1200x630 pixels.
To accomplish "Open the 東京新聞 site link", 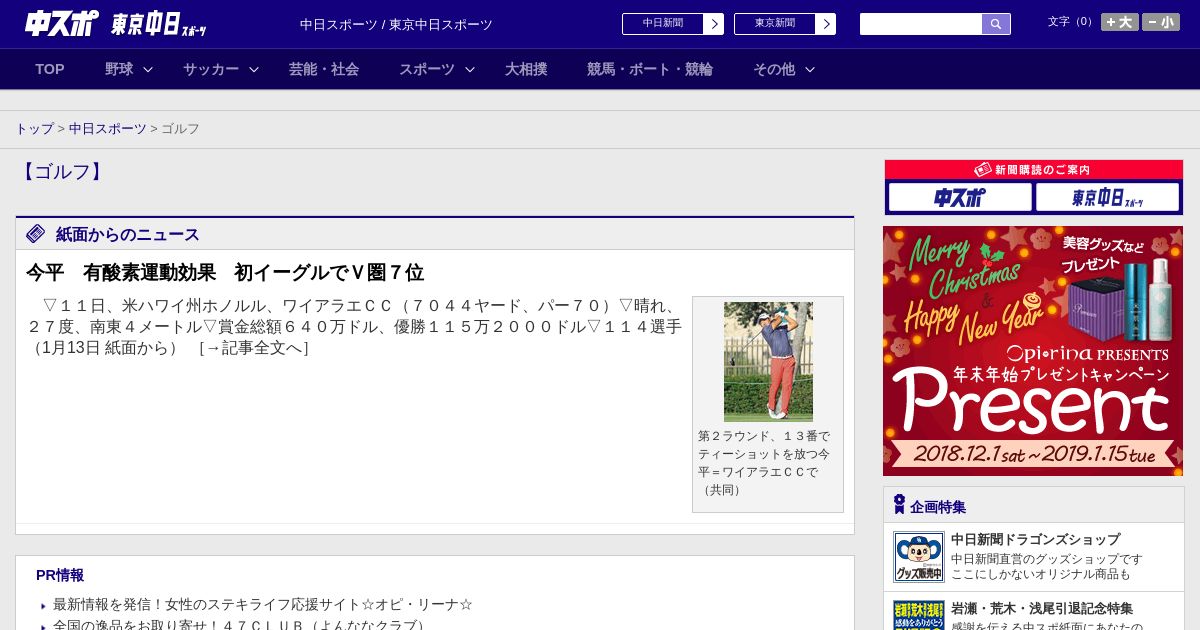I will (775, 24).
